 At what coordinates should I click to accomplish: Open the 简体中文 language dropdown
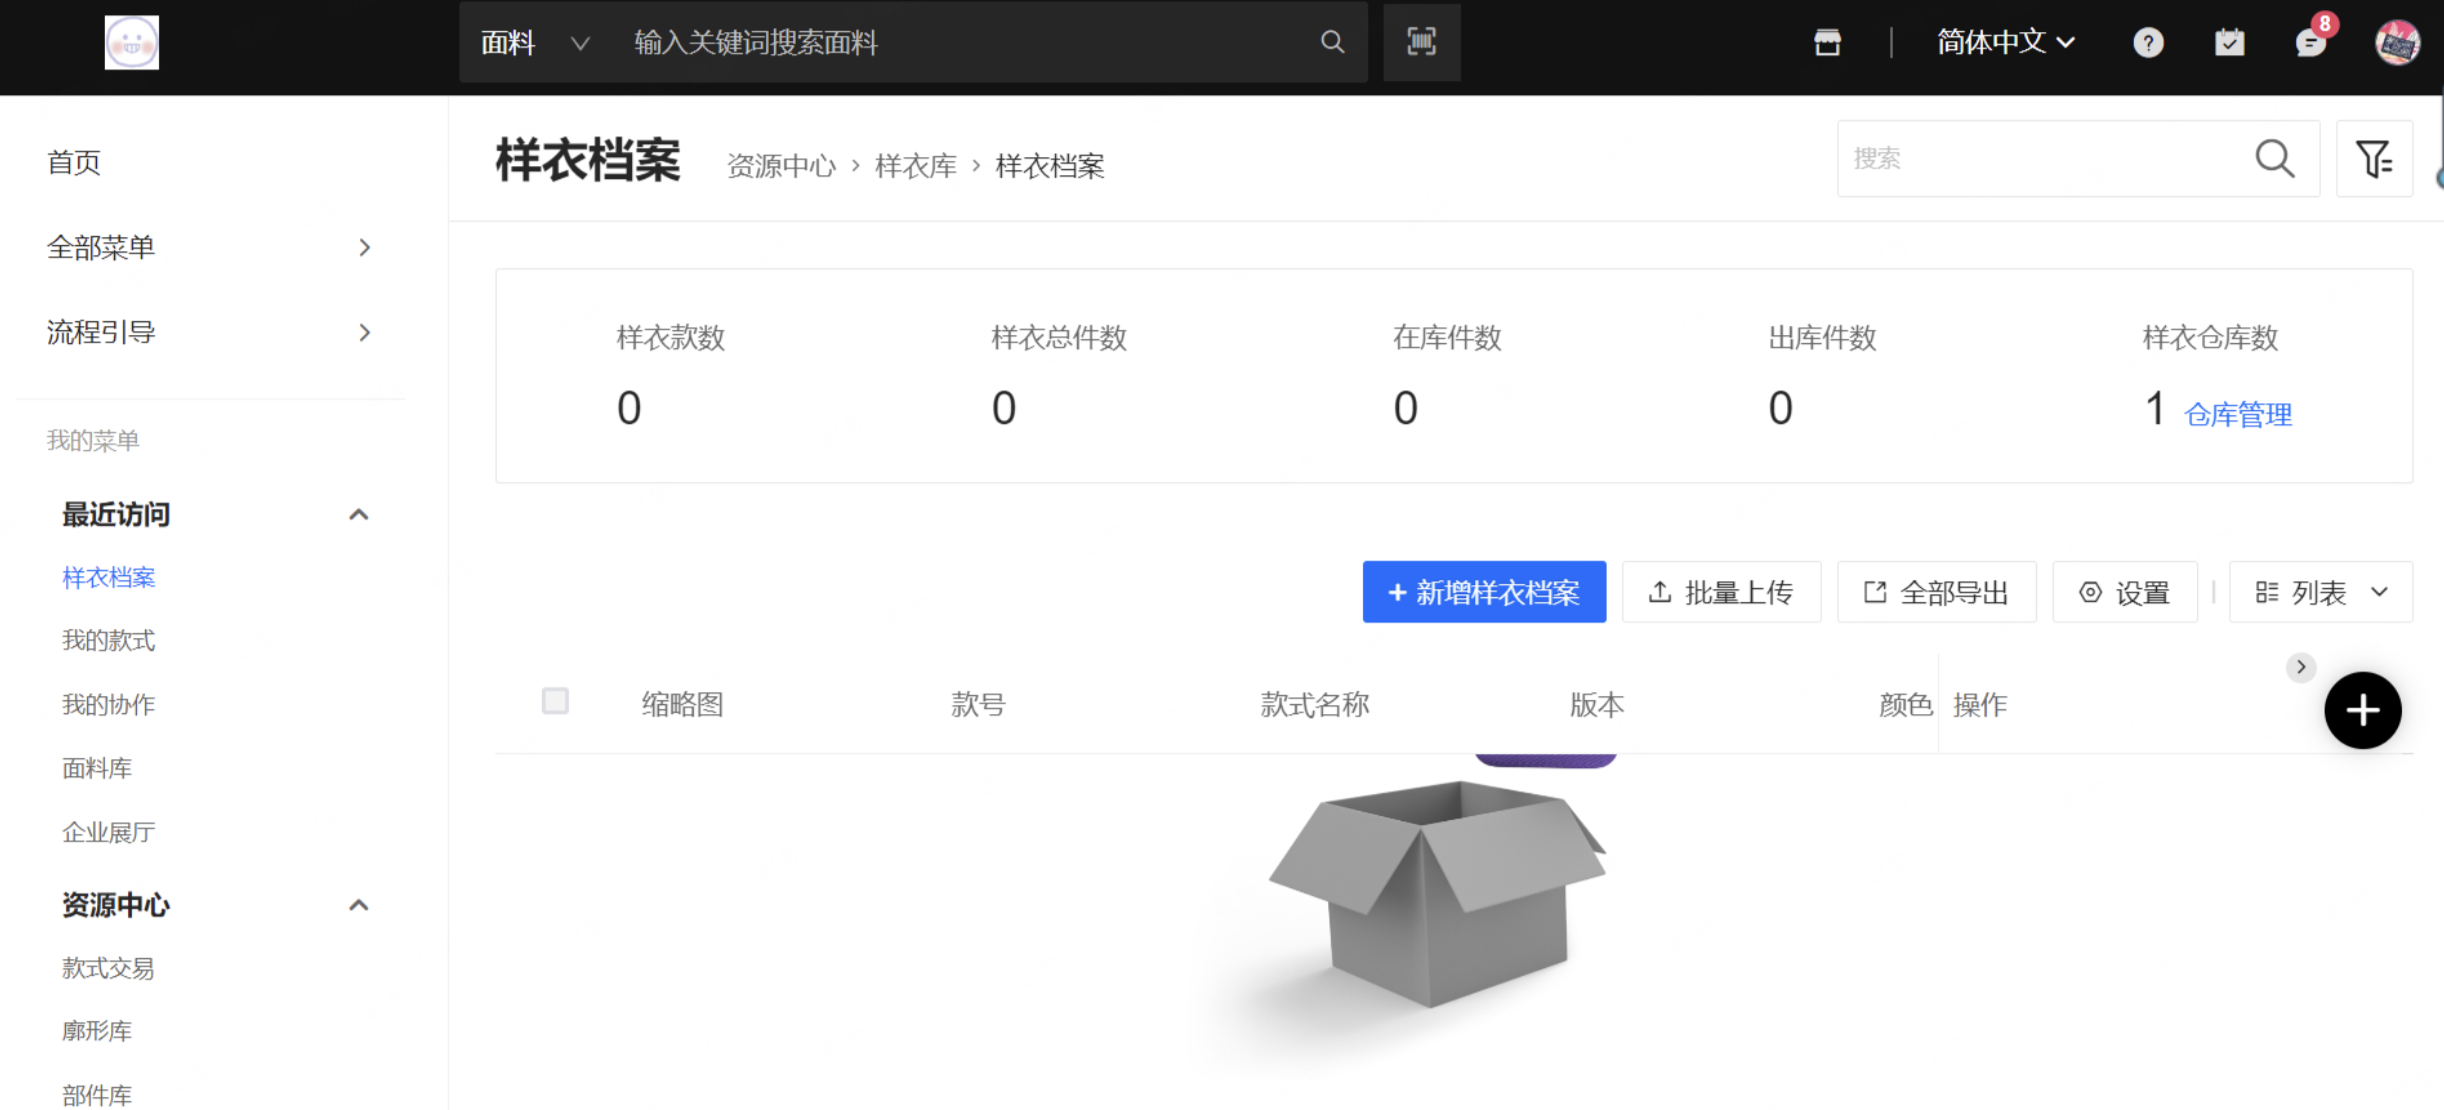click(x=2005, y=42)
